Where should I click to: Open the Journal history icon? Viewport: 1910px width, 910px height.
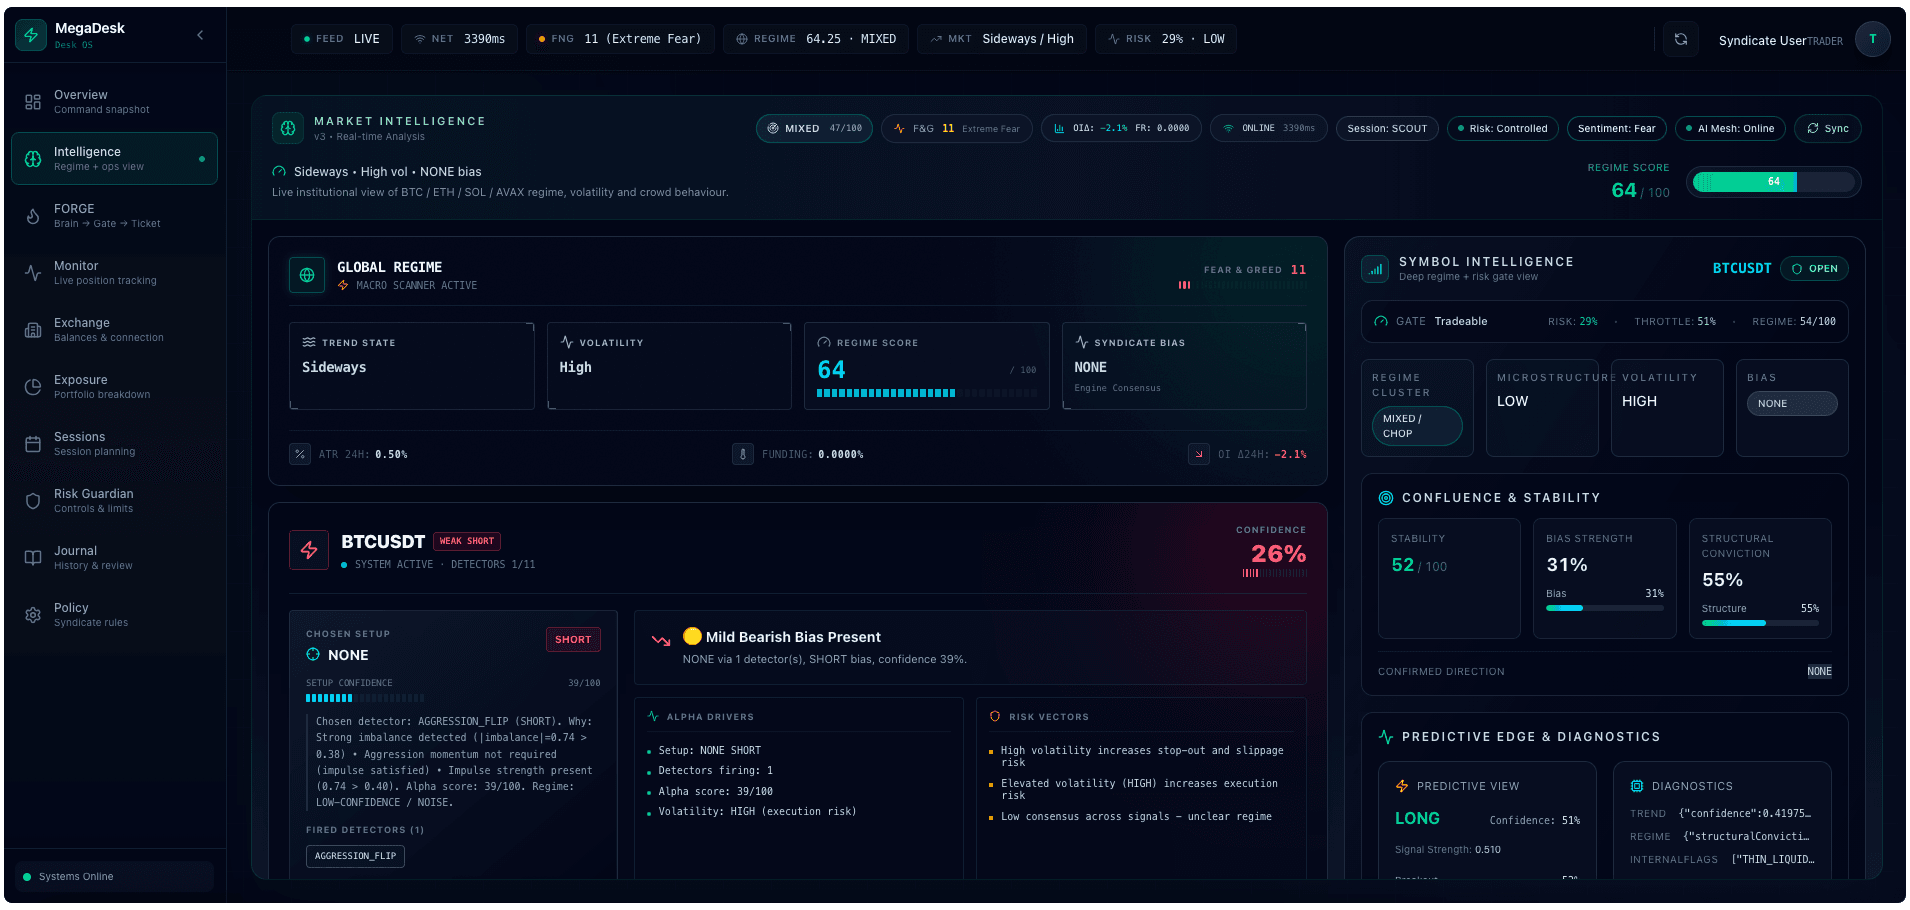[x=33, y=557]
